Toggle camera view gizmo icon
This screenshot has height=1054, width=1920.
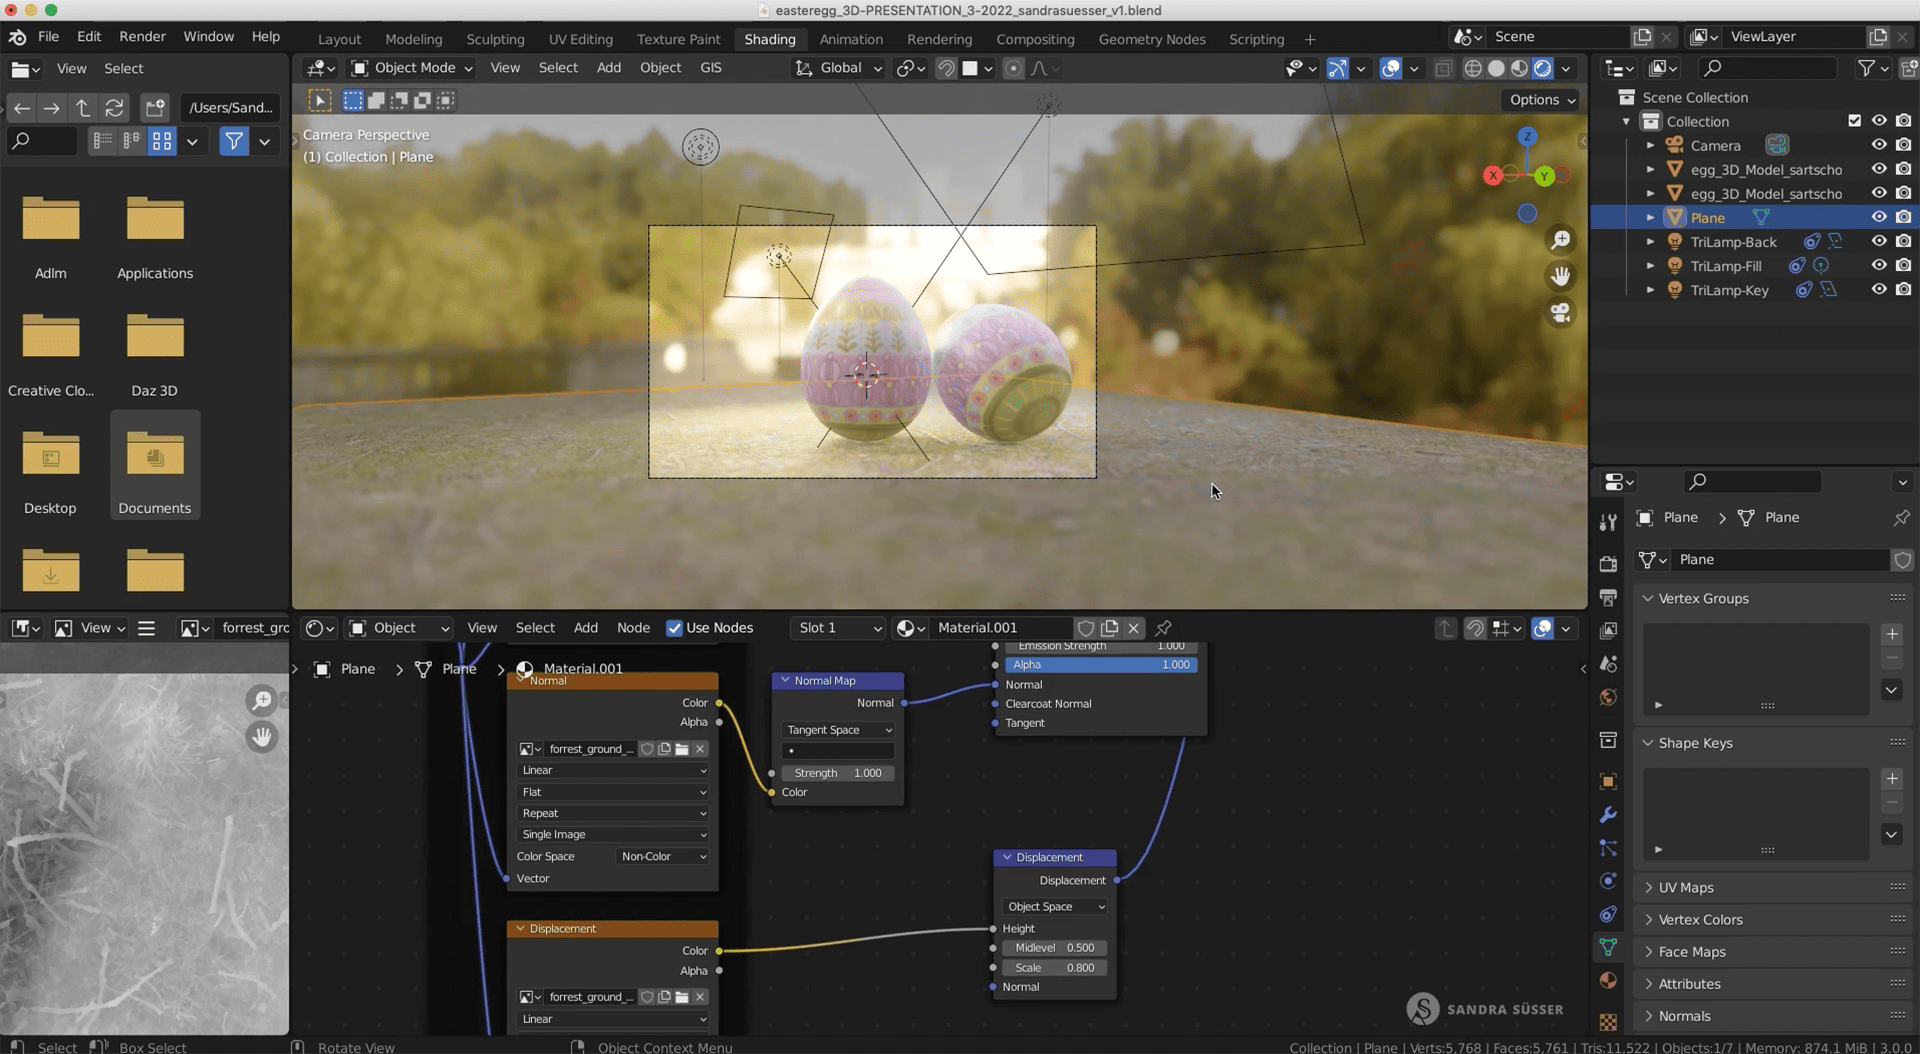click(x=1560, y=313)
